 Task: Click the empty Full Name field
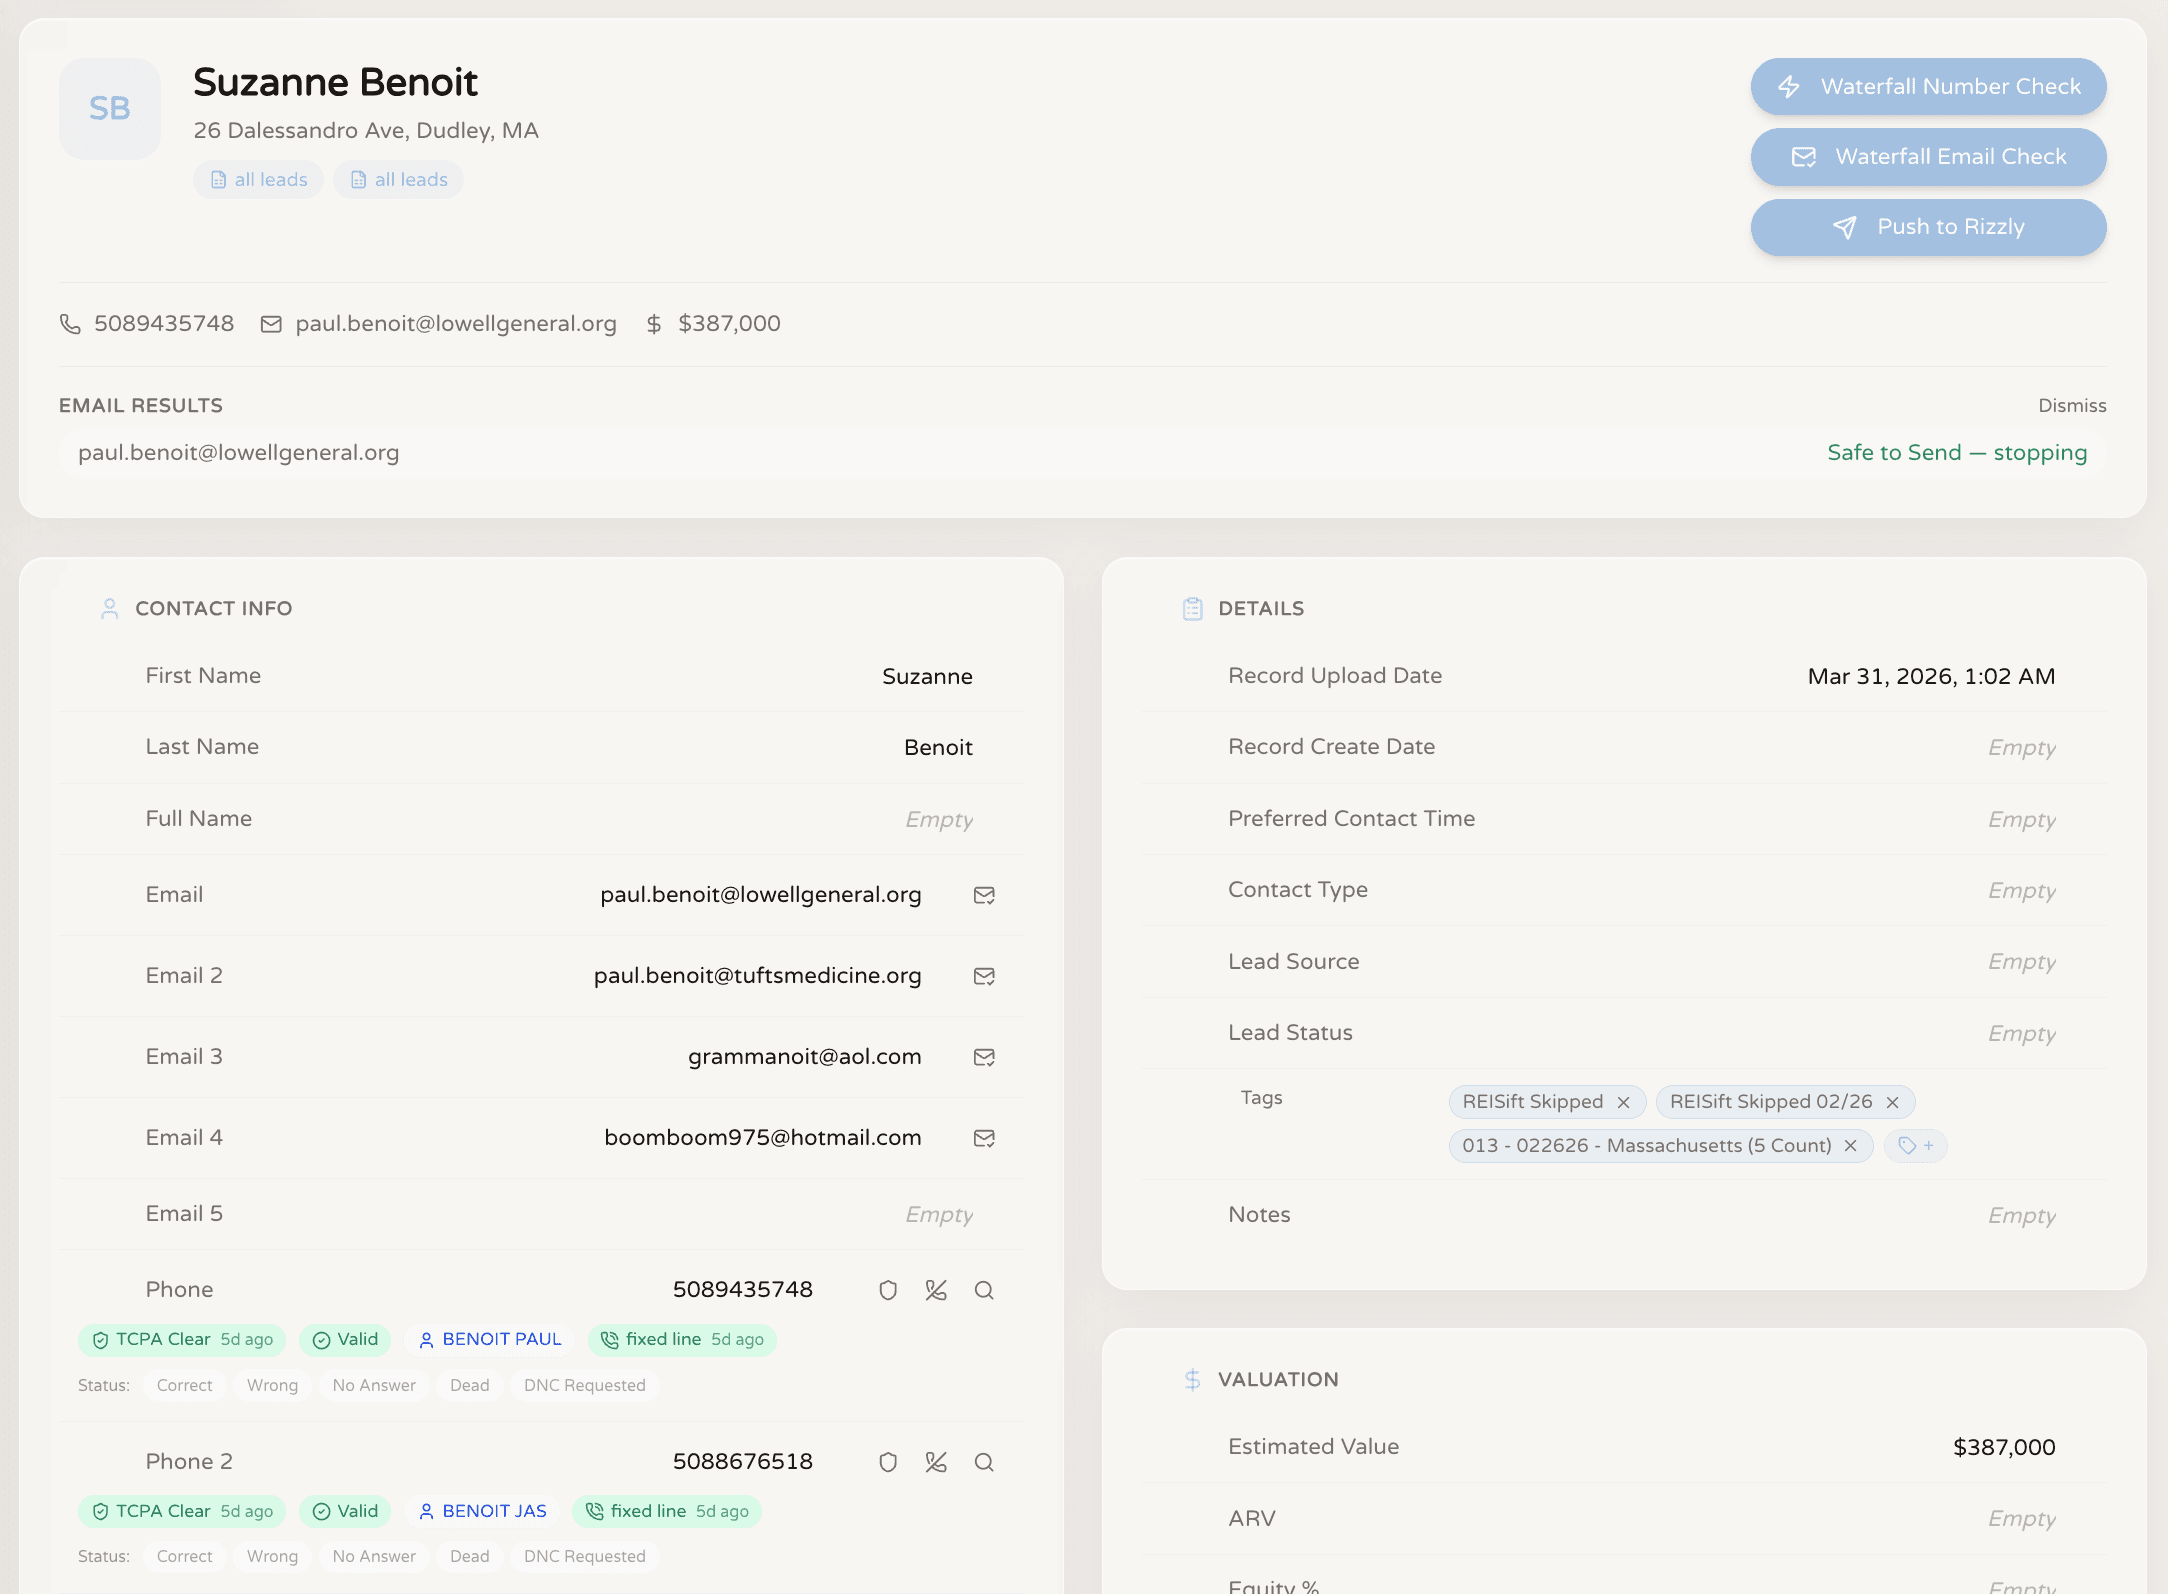point(938,820)
